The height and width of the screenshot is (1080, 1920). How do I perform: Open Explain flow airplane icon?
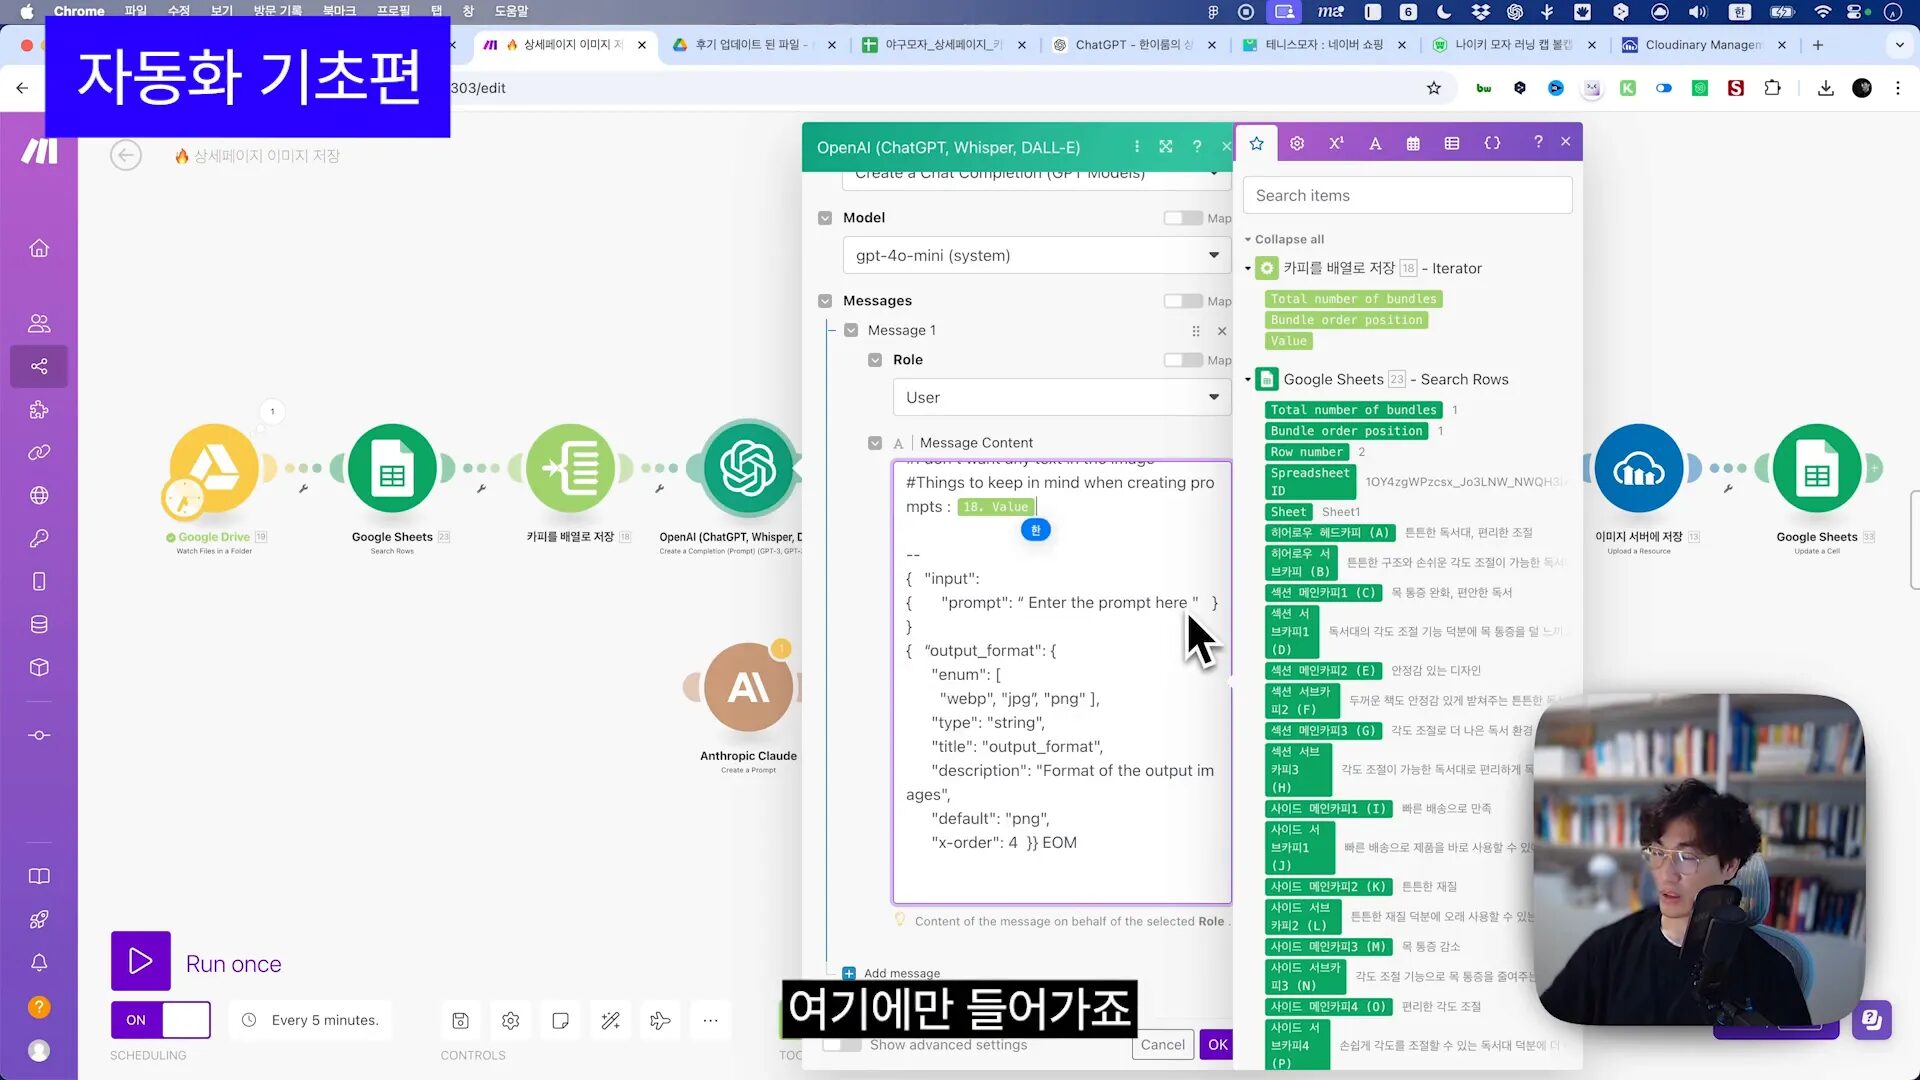click(660, 1020)
